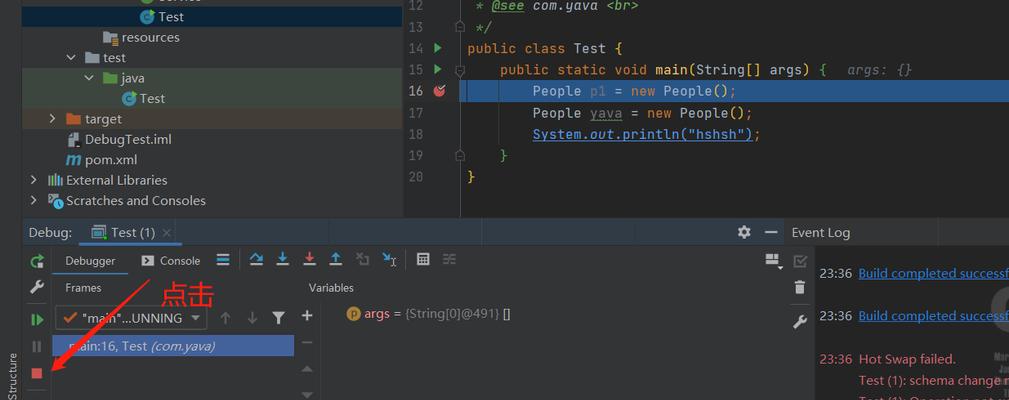Click Run to Cursor icon
Image resolution: width=1009 pixels, height=400 pixels.
389,259
